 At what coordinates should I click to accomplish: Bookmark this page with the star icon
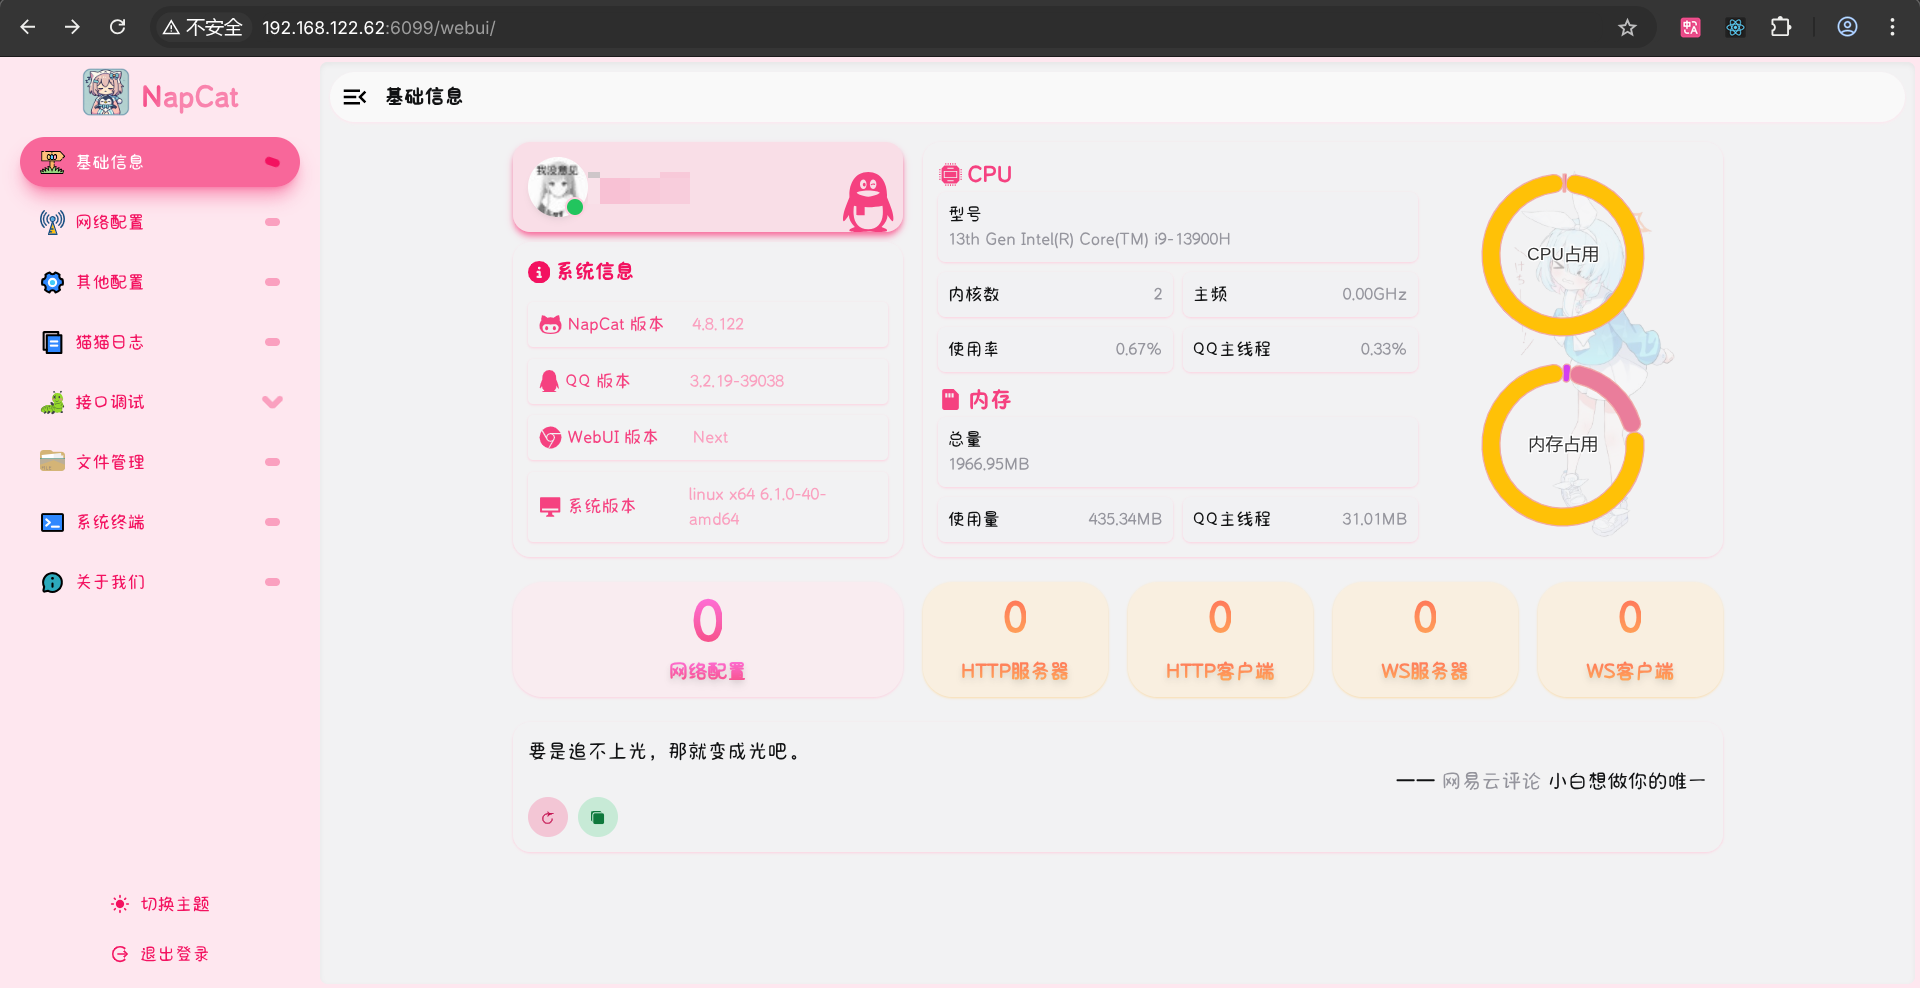tap(1627, 28)
